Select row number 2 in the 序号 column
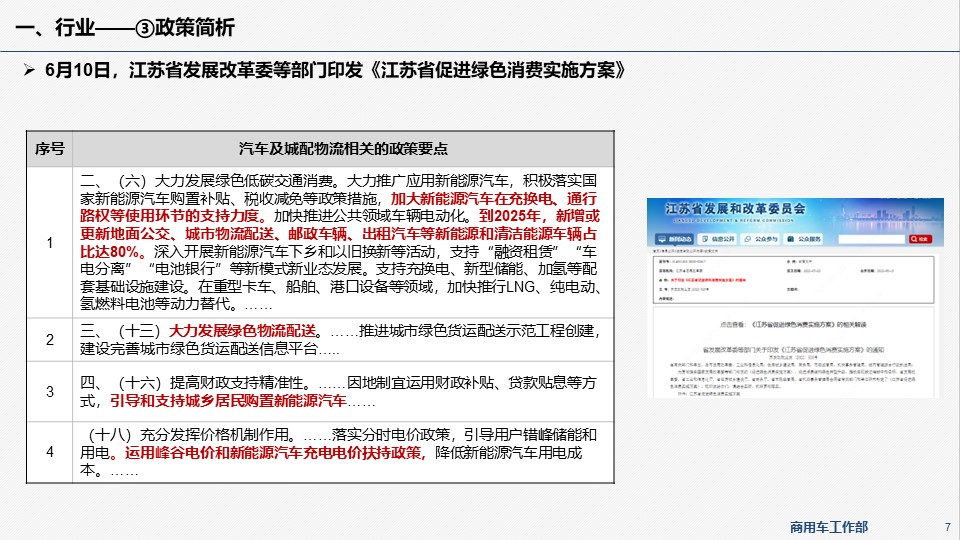Viewport: 960px width, 540px height. [50, 340]
